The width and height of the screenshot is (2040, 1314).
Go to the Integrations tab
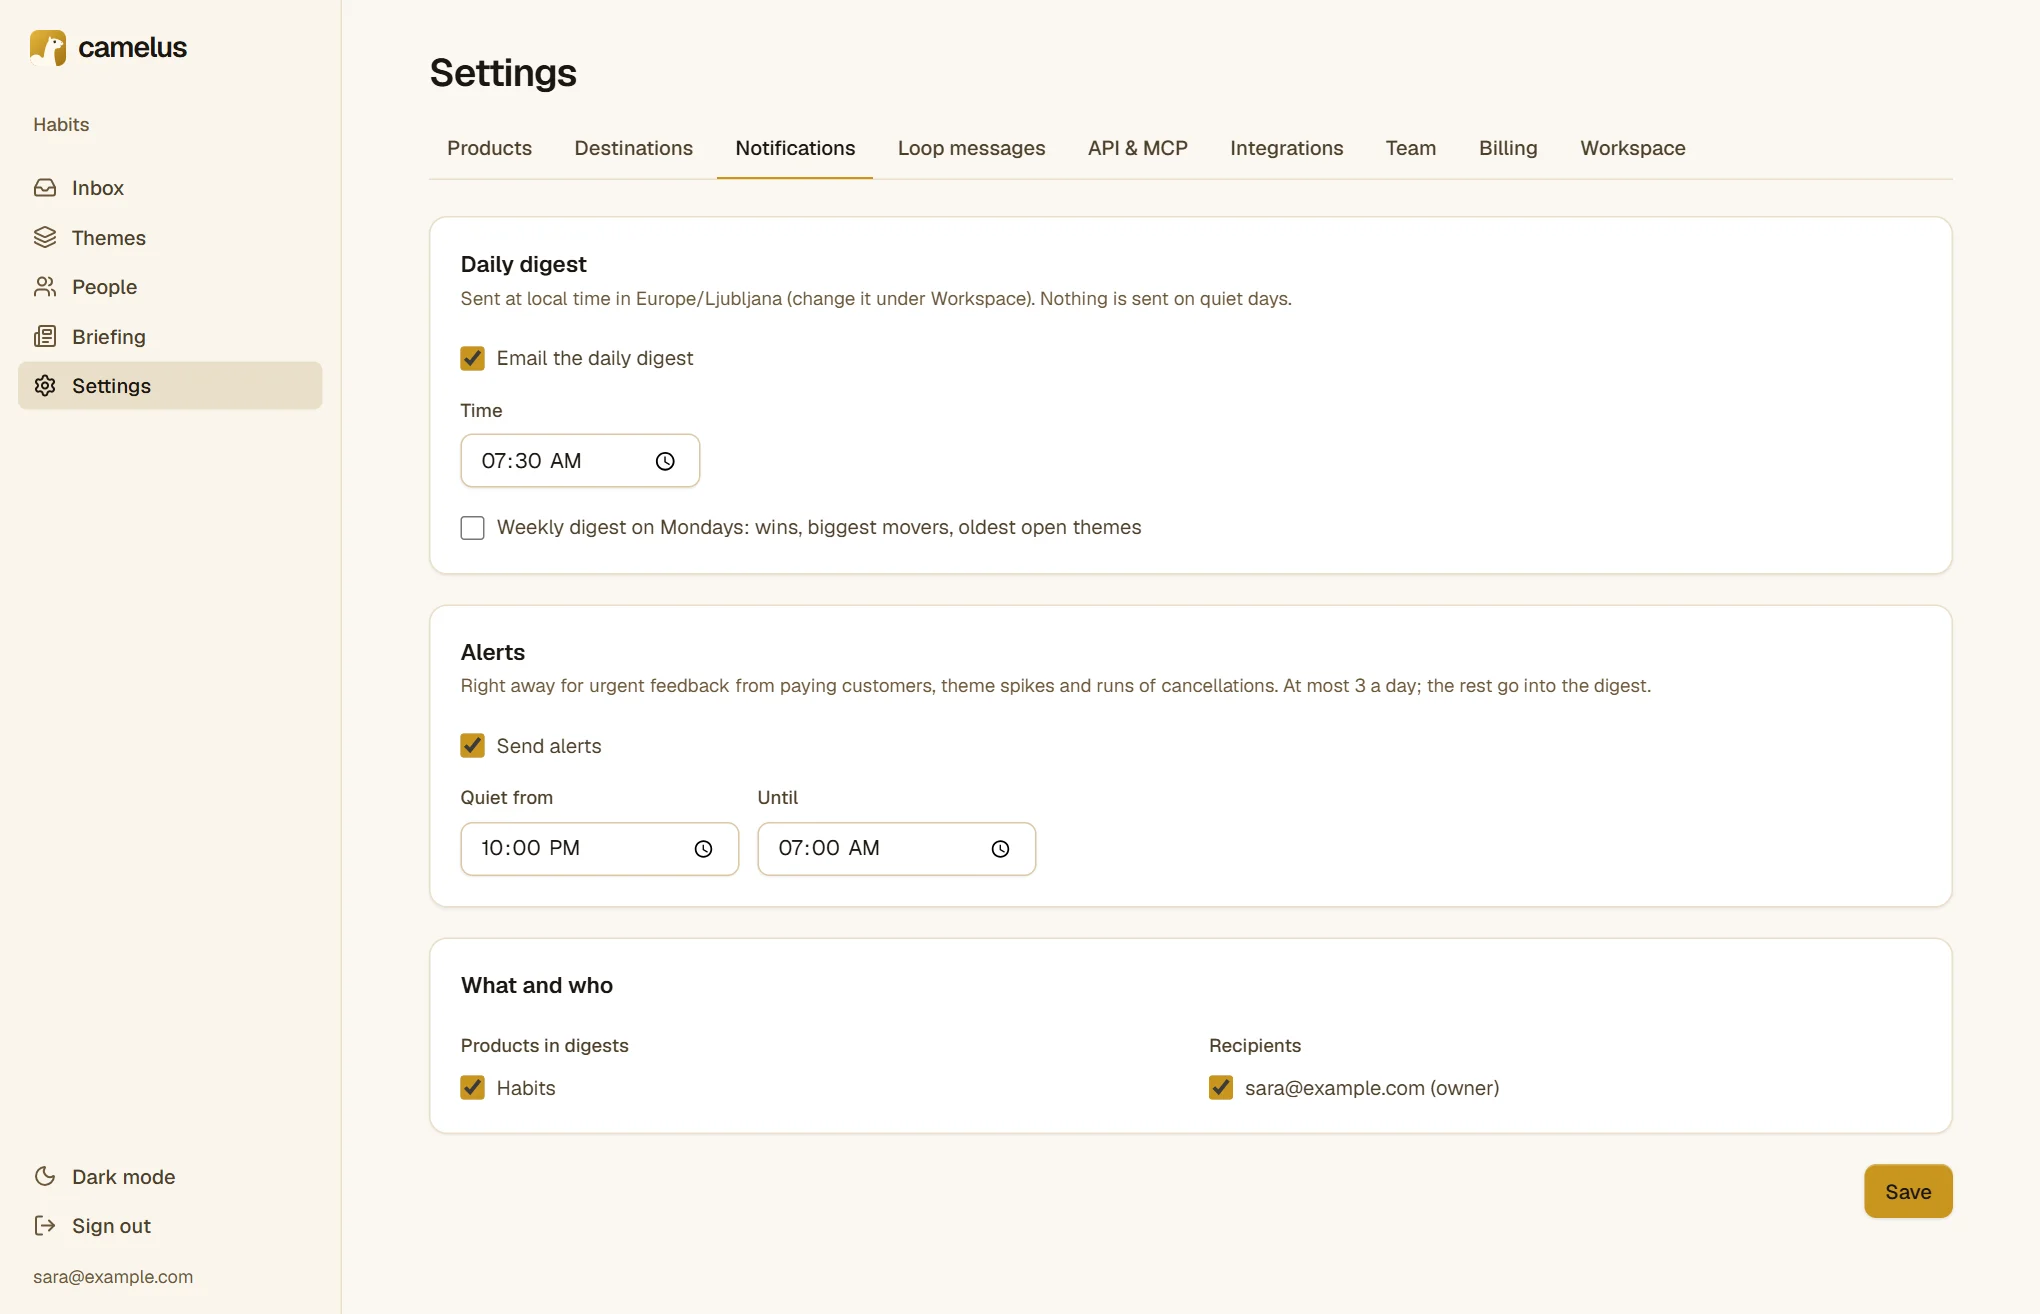tap(1286, 148)
